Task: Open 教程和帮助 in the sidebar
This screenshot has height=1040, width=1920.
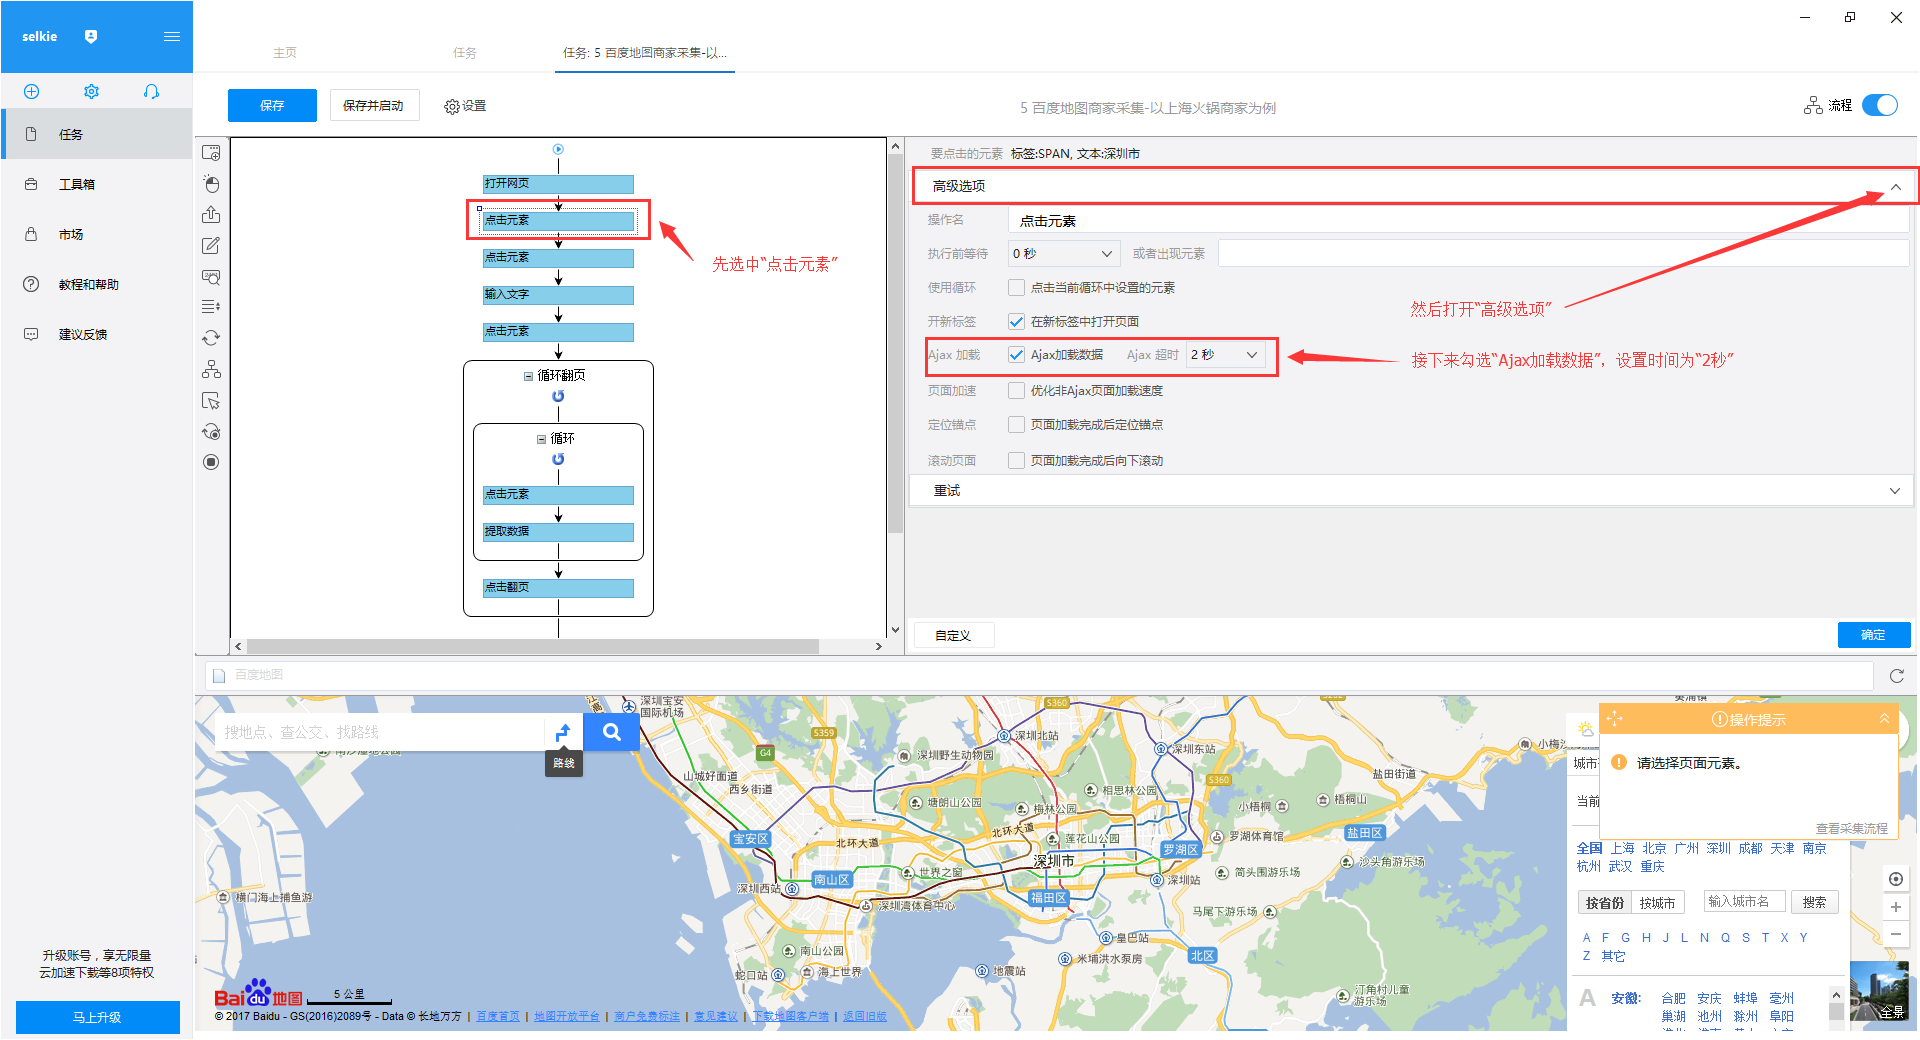Action: (96, 284)
